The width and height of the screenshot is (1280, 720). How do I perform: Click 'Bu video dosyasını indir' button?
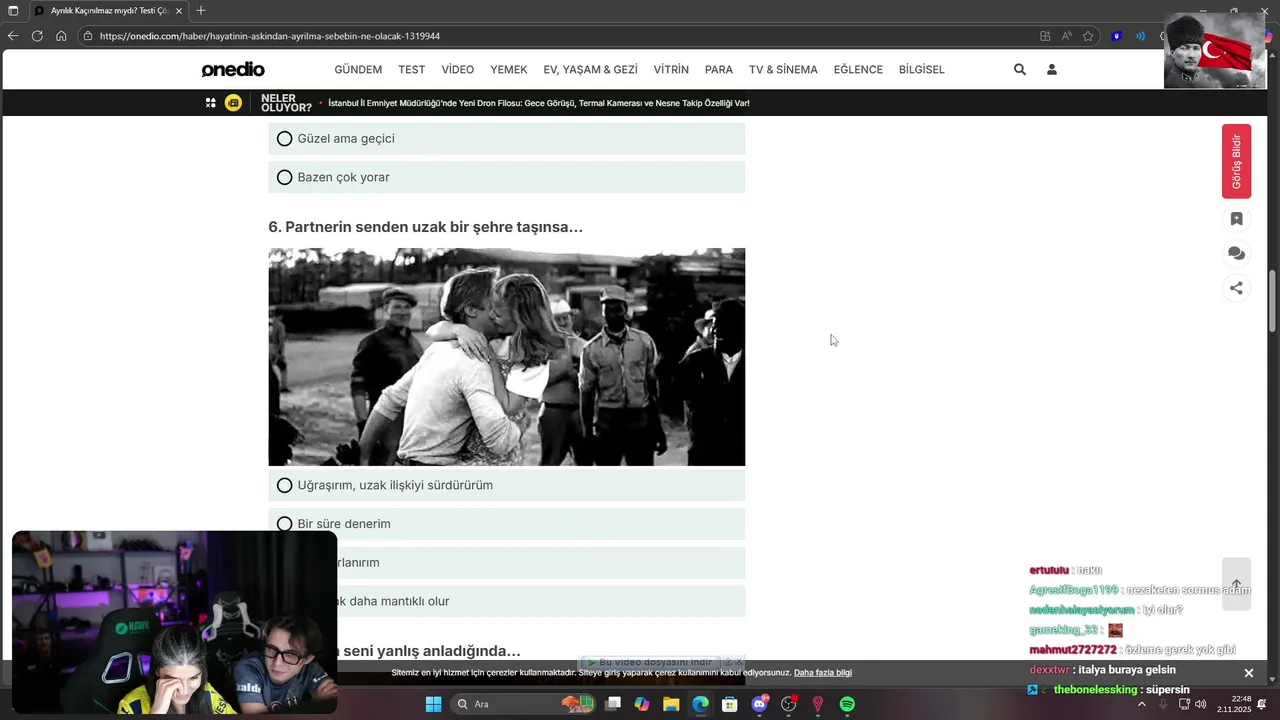click(x=651, y=662)
